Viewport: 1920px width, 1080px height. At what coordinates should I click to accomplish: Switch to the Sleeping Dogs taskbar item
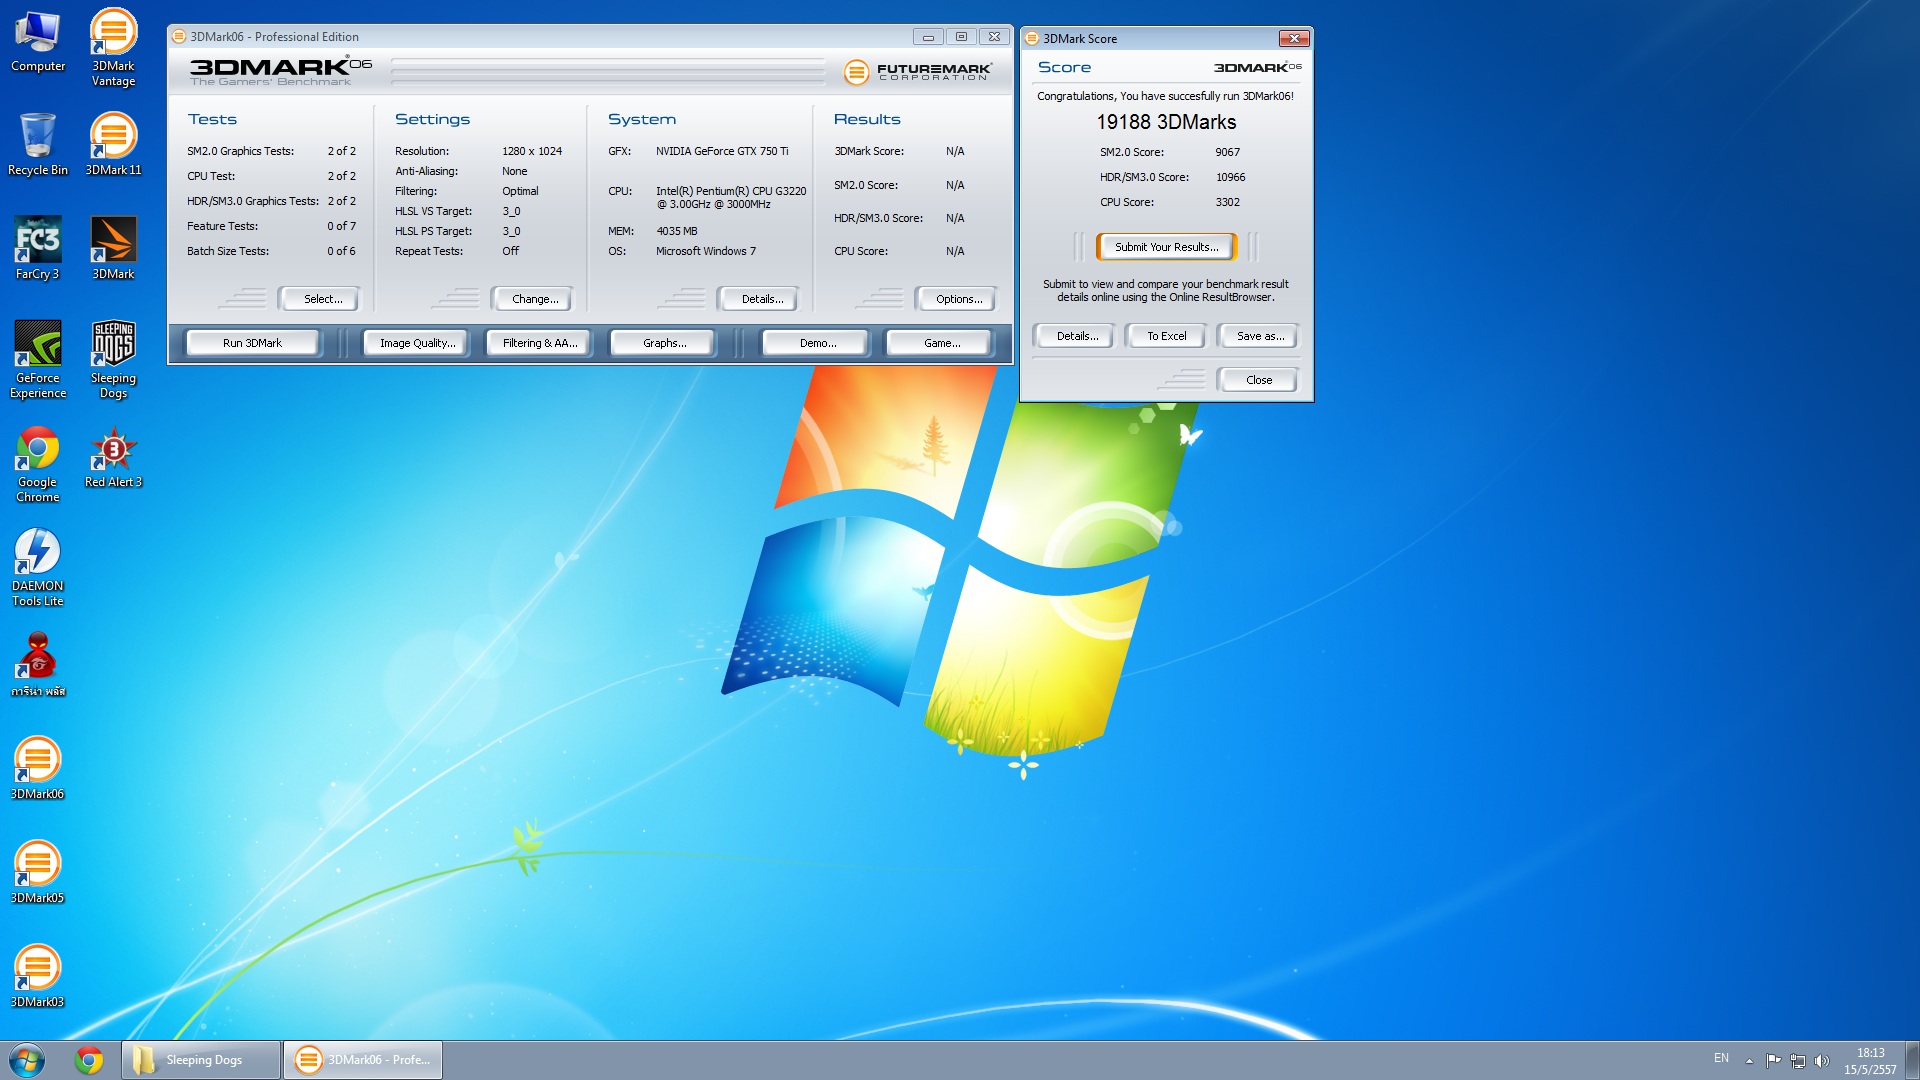pyautogui.click(x=202, y=1060)
